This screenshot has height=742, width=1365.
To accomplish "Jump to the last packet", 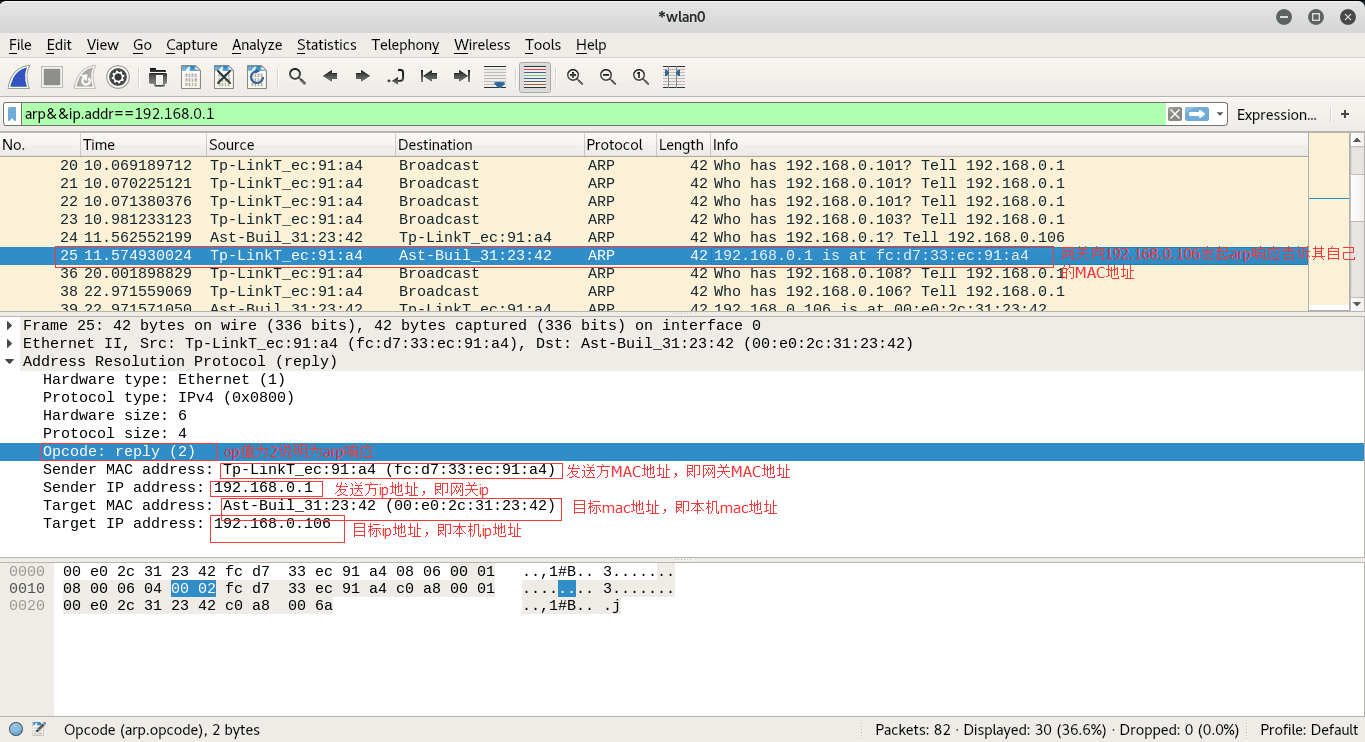I will coord(462,77).
